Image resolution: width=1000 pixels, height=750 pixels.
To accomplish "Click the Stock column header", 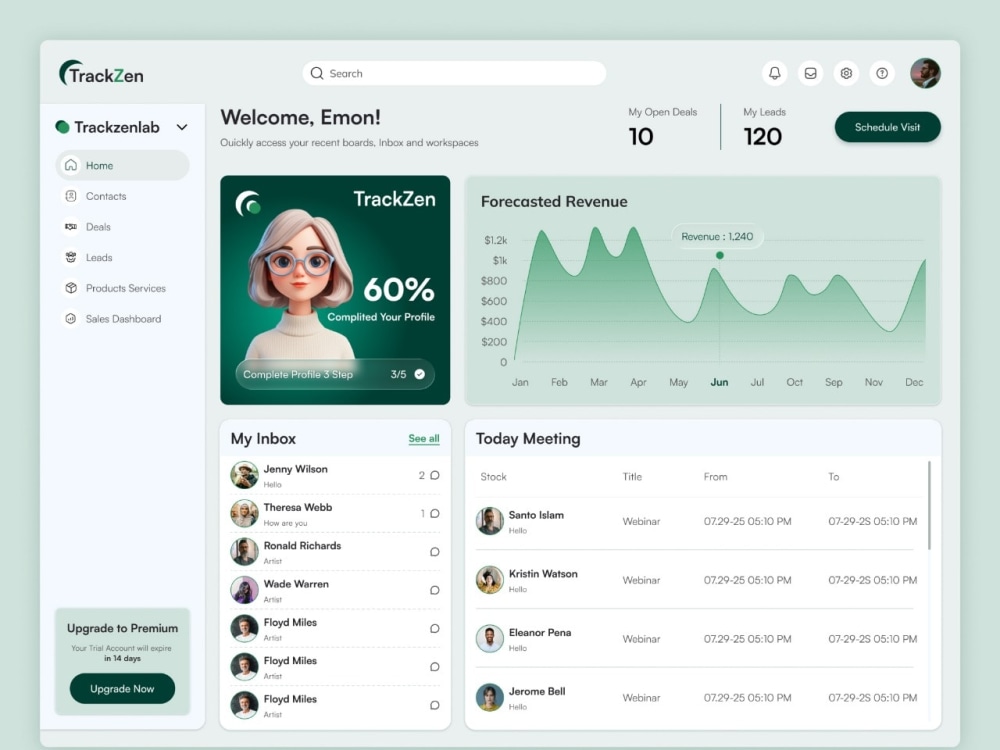I will (x=494, y=476).
